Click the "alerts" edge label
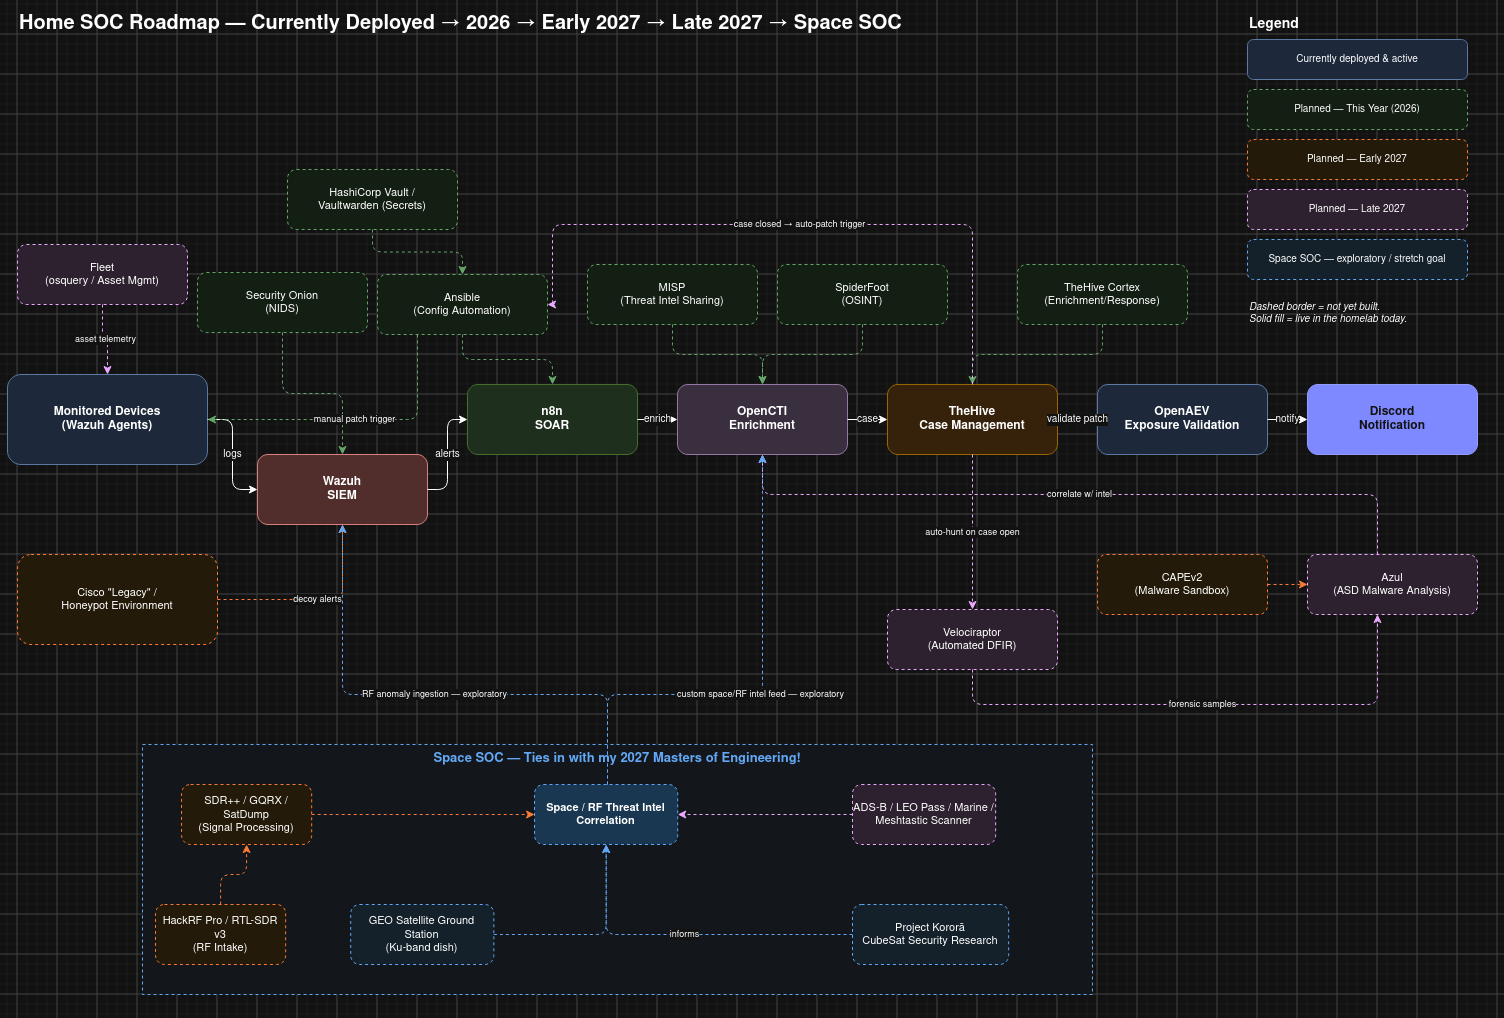Image resolution: width=1504 pixels, height=1018 pixels. click(447, 454)
